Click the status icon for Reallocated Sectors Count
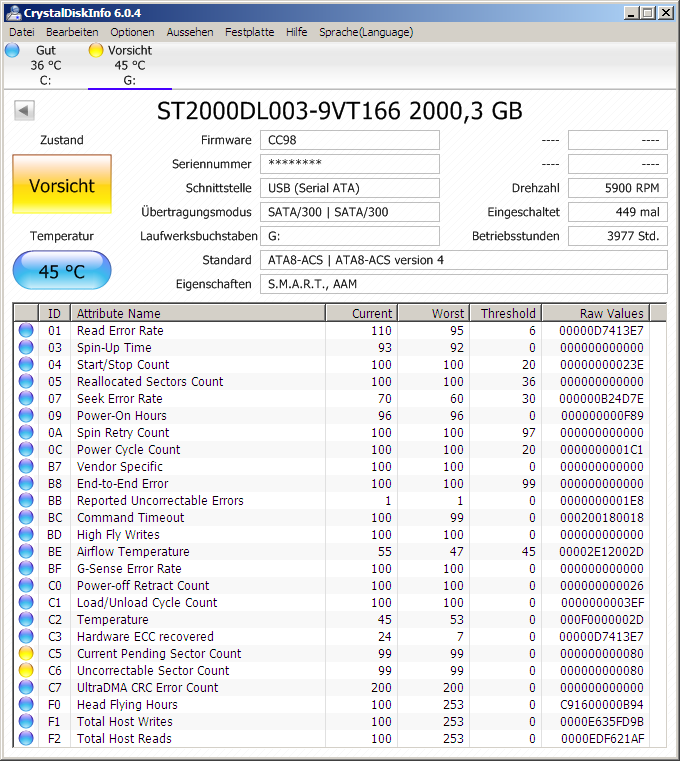Image resolution: width=680 pixels, height=761 pixels. 26,381
